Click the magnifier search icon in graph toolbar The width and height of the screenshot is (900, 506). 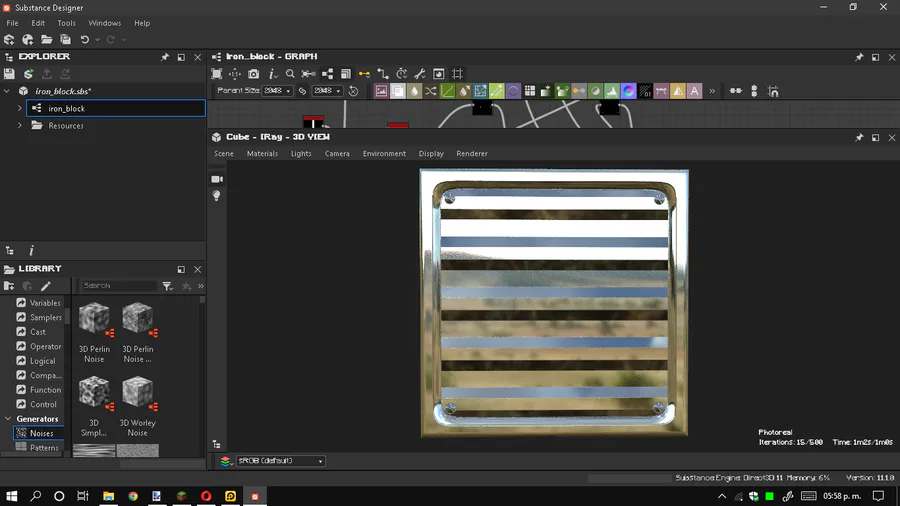290,74
